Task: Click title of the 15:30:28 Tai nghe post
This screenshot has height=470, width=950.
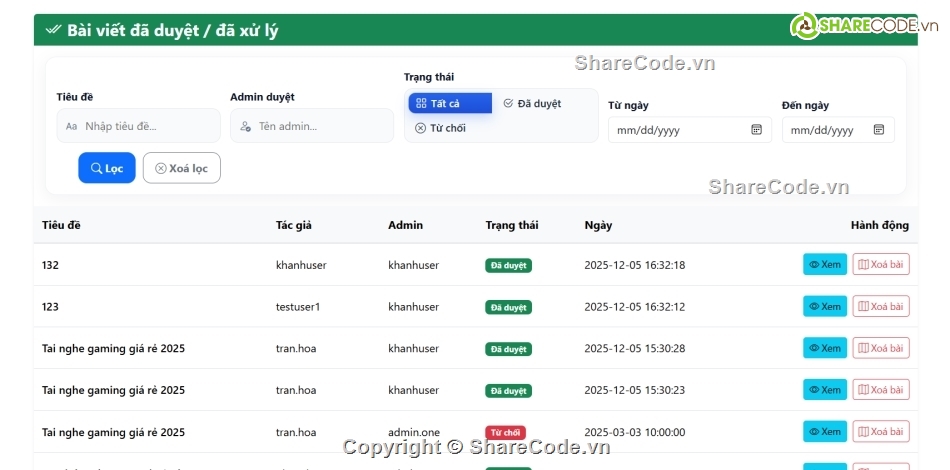Action: tap(113, 348)
